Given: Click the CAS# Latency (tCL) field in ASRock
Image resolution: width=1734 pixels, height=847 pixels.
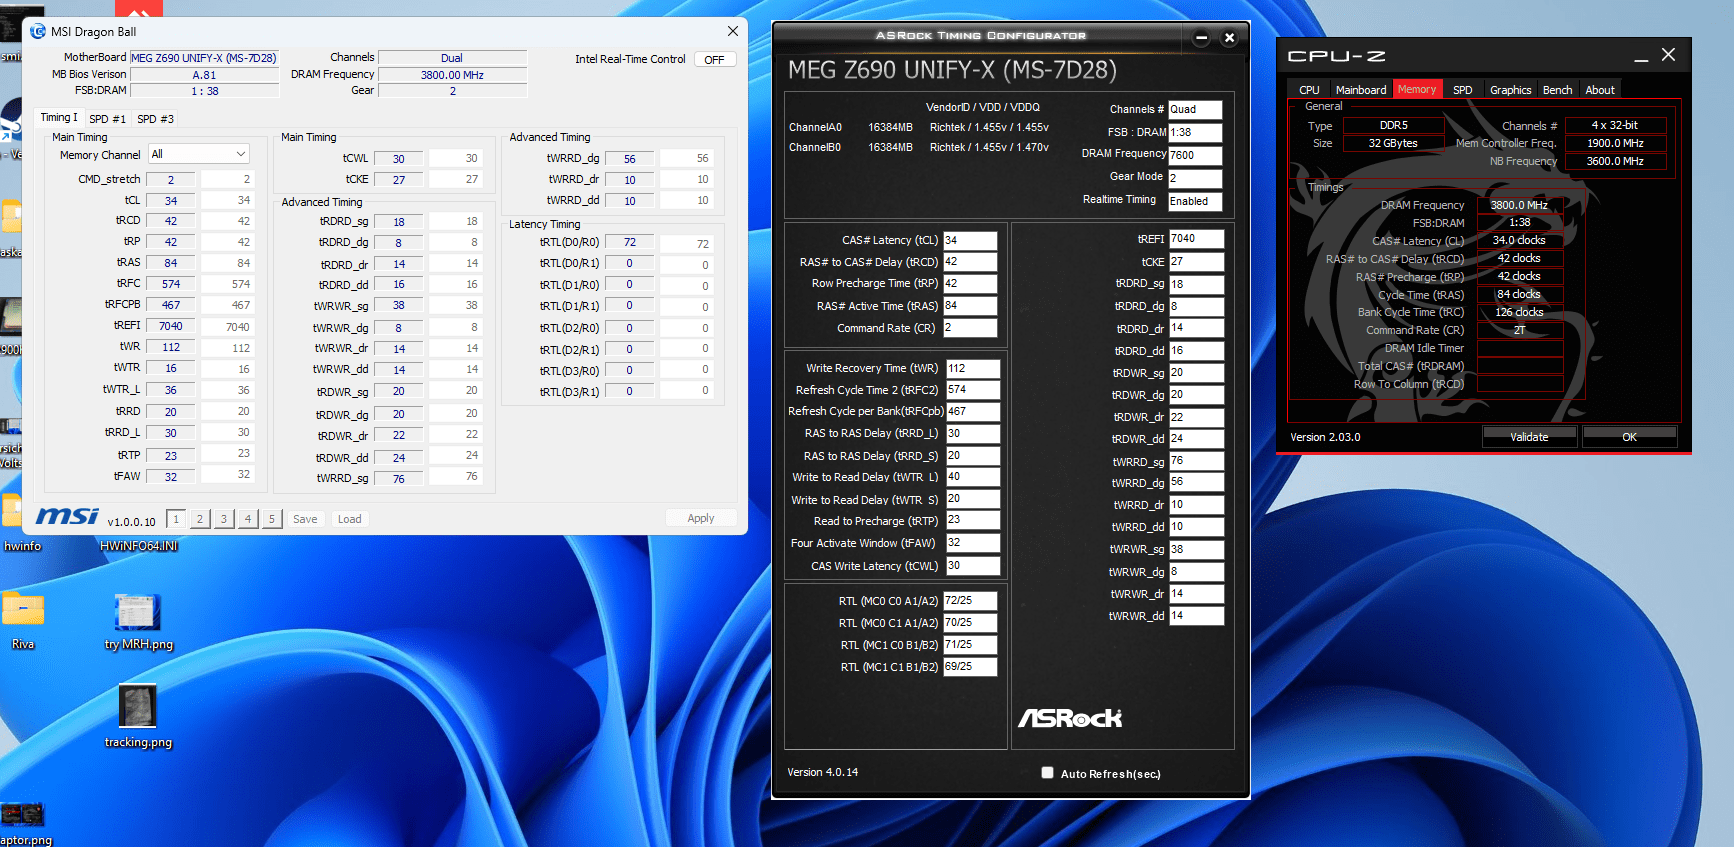Looking at the screenshot, I should pos(970,240).
